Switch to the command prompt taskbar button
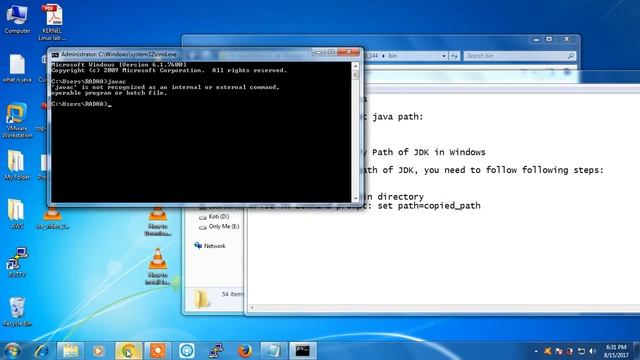Image resolution: width=640 pixels, height=360 pixels. [303, 351]
